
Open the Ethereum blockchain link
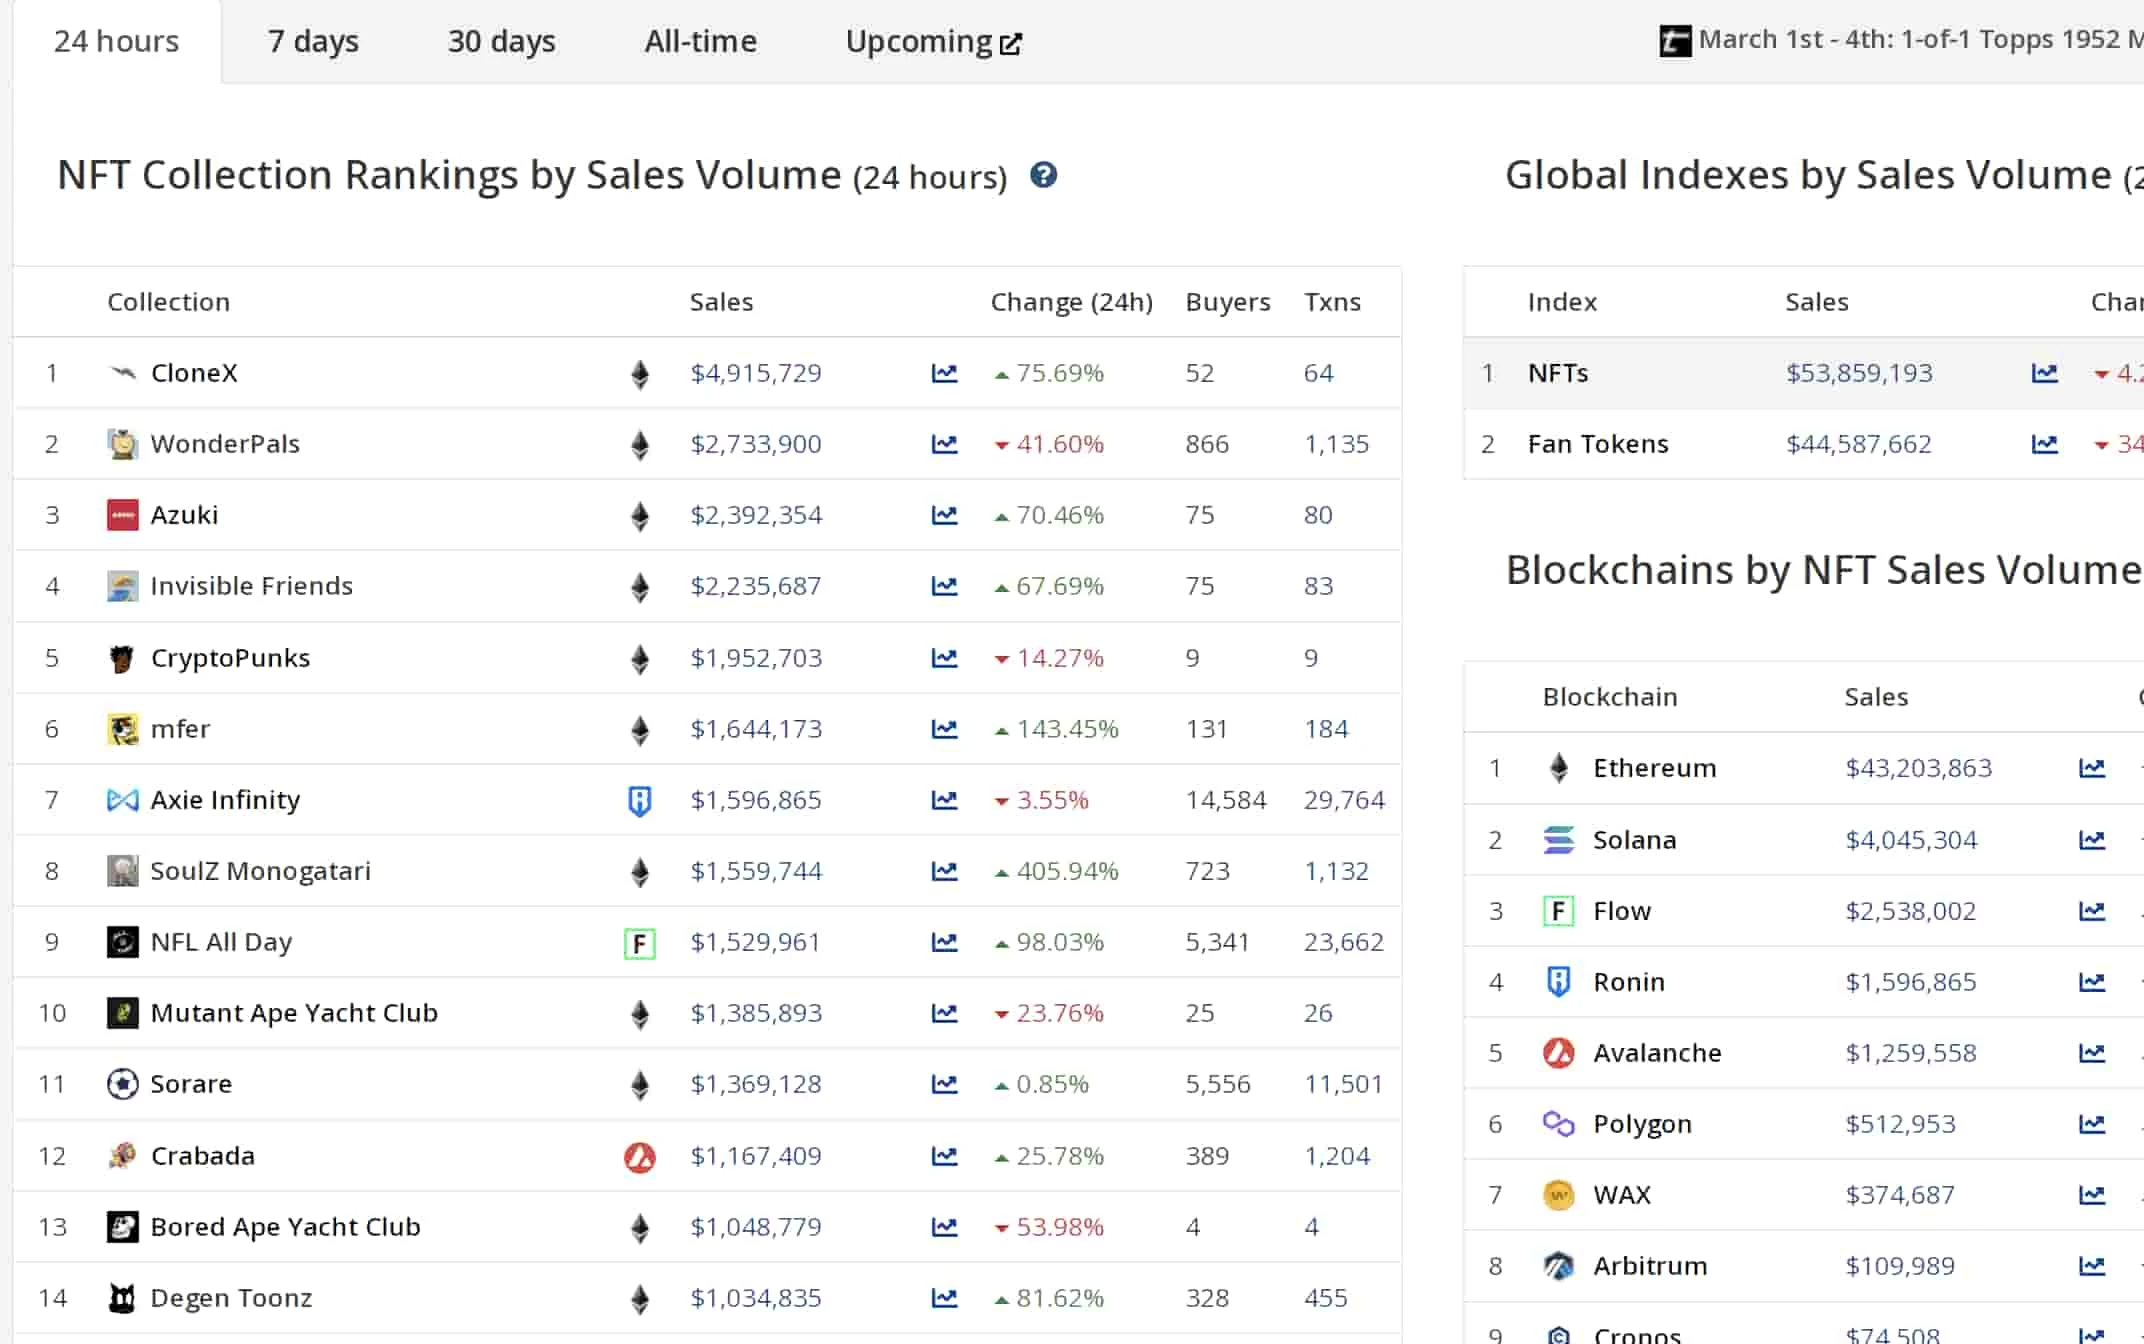pos(1654,768)
